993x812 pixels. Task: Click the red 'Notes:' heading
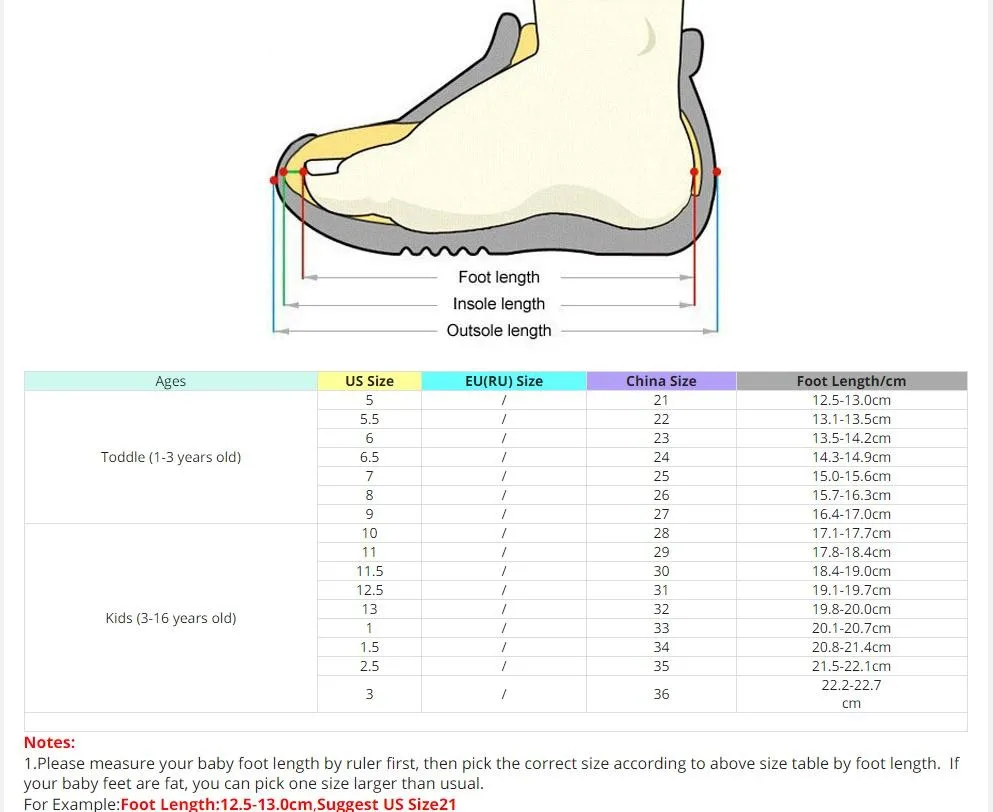49,742
